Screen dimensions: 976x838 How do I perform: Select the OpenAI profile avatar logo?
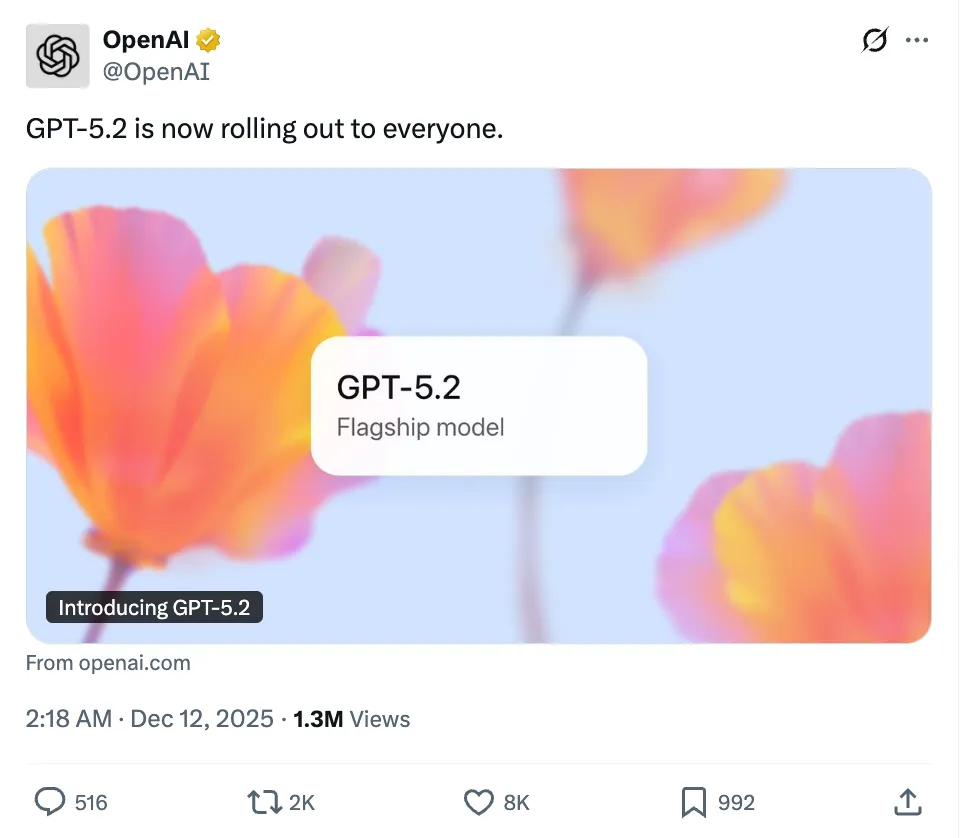(57, 56)
